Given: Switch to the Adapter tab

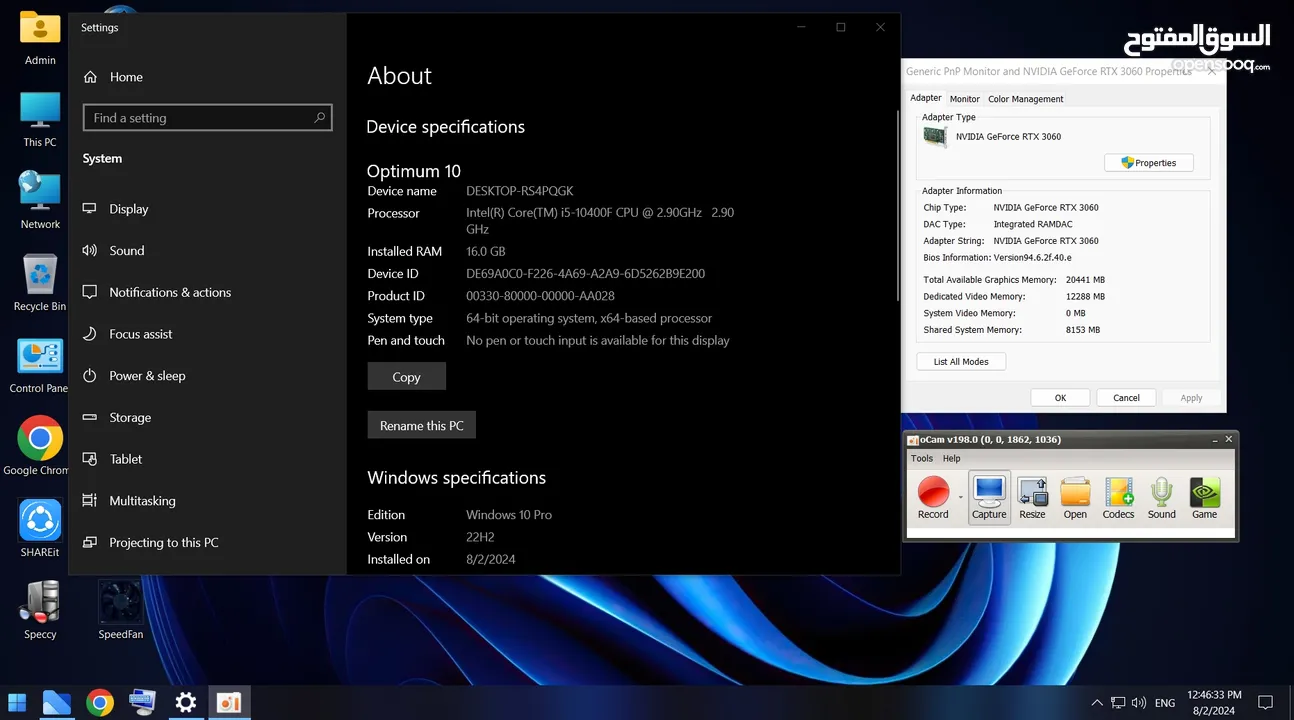Looking at the screenshot, I should [925, 98].
